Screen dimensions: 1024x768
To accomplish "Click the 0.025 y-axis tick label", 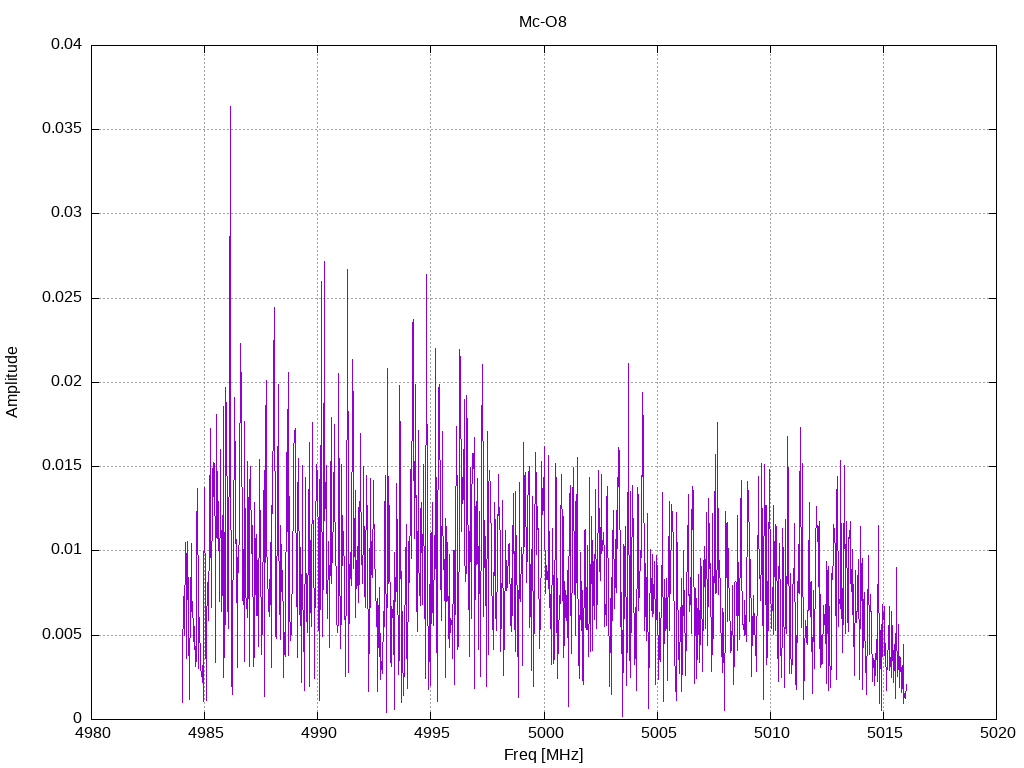I will pyautogui.click(x=62, y=298).
